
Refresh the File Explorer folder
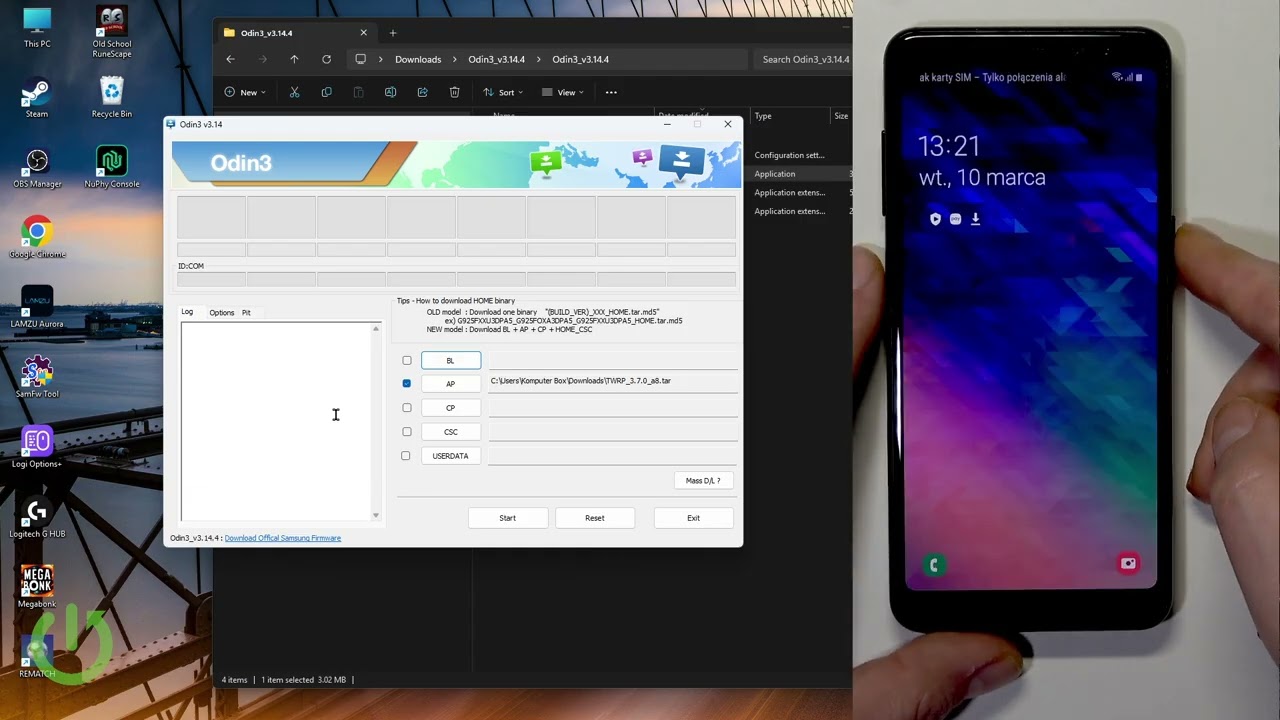point(326,59)
